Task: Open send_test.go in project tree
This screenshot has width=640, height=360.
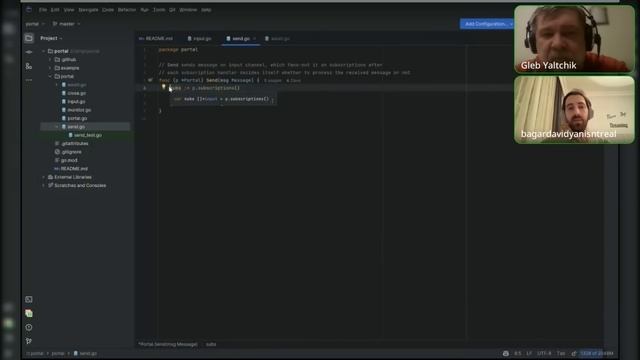Action: coord(85,135)
